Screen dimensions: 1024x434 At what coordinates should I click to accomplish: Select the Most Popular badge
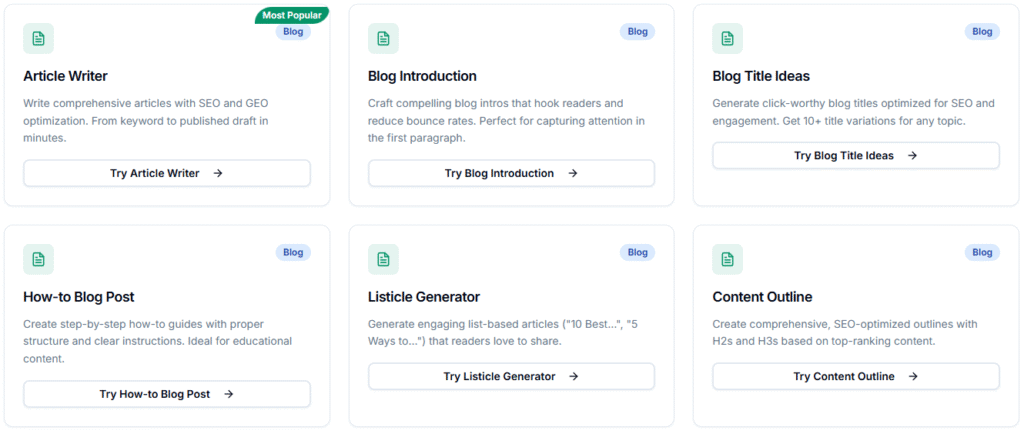(x=293, y=15)
